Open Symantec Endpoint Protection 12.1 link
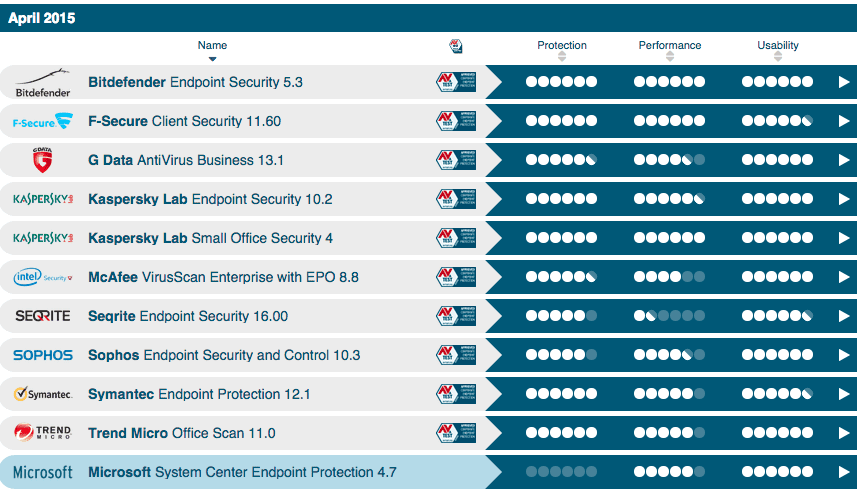This screenshot has width=865, height=494. click(199, 394)
